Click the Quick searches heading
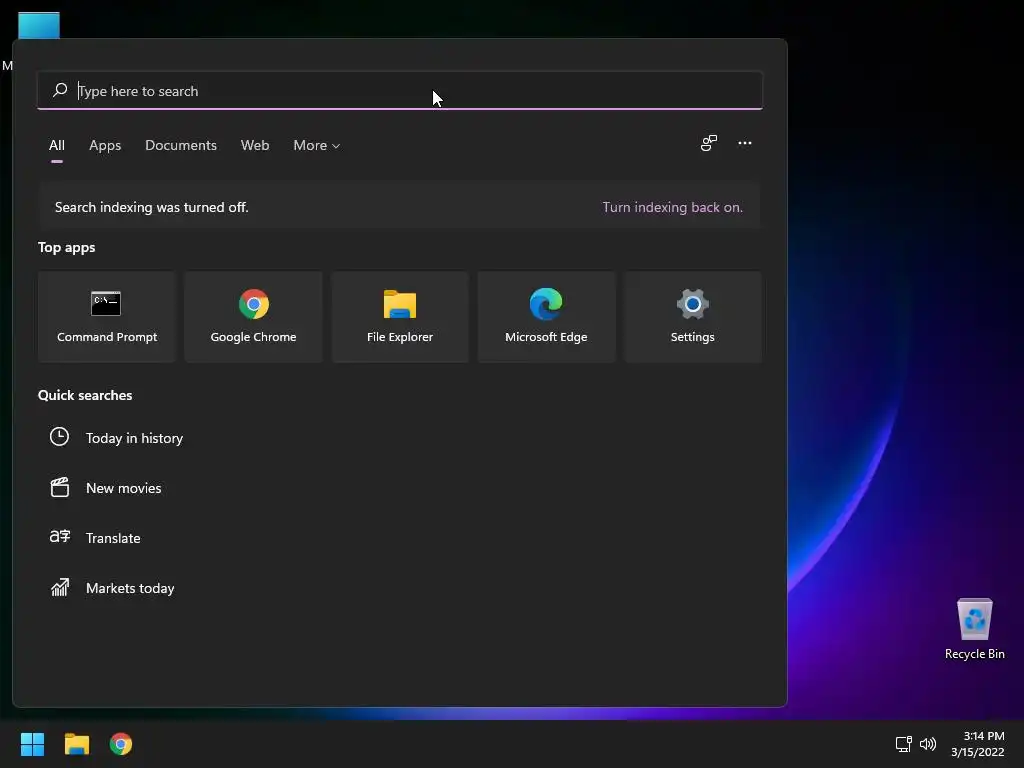The width and height of the screenshot is (1024, 768). [85, 395]
